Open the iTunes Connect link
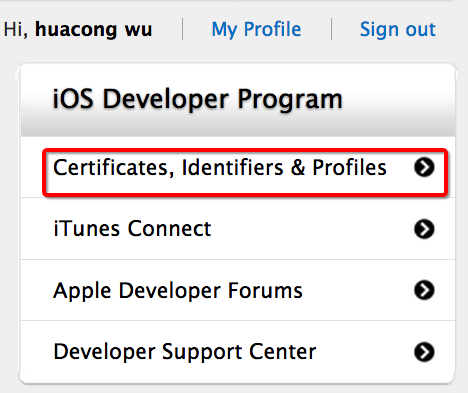Image resolution: width=468 pixels, height=393 pixels. tap(132, 229)
